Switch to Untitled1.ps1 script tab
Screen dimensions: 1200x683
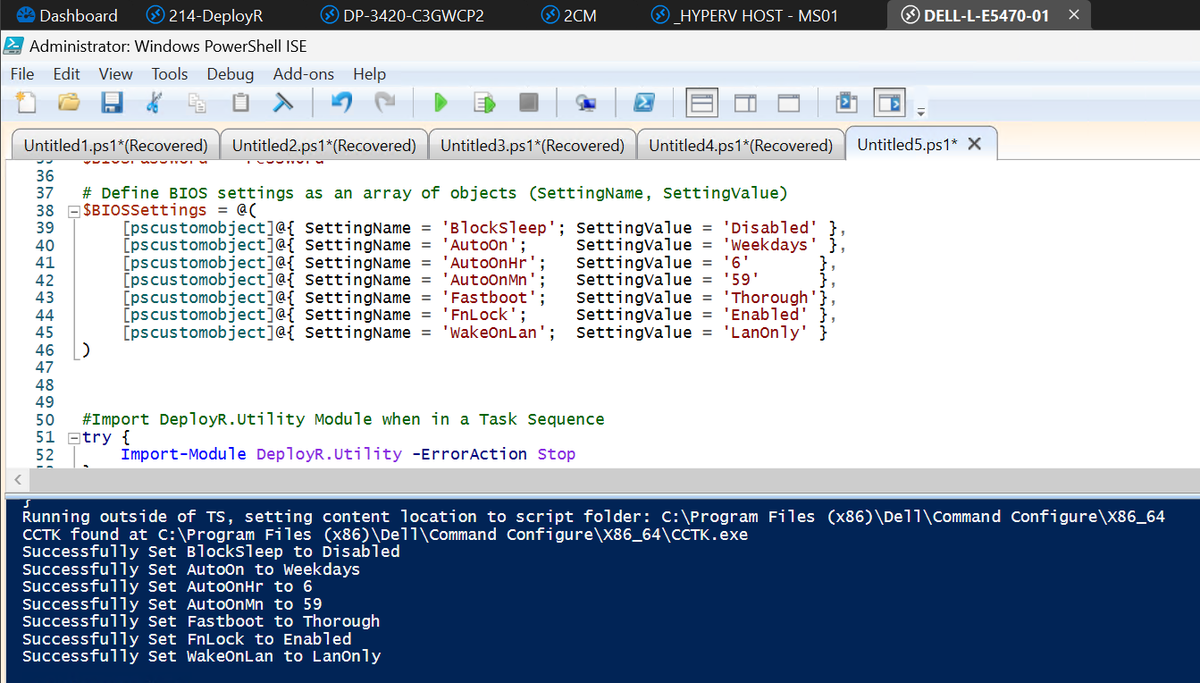(115, 145)
